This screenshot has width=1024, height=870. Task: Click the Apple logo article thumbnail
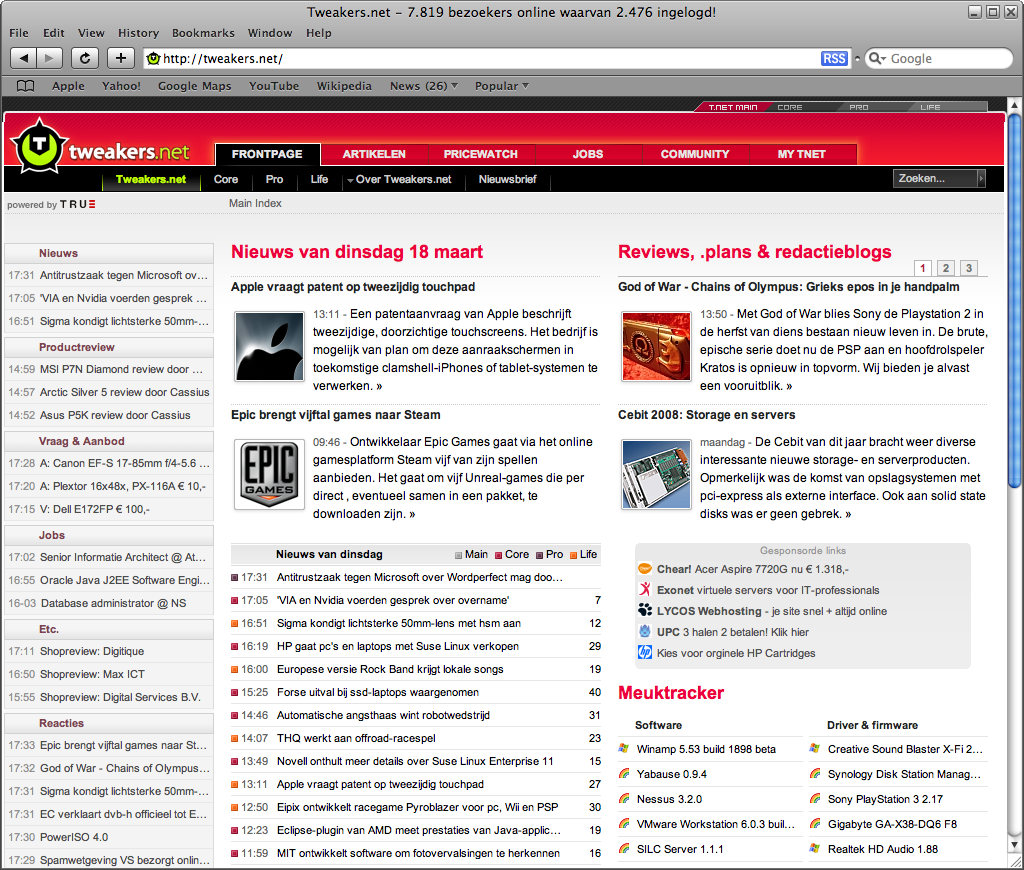(269, 346)
